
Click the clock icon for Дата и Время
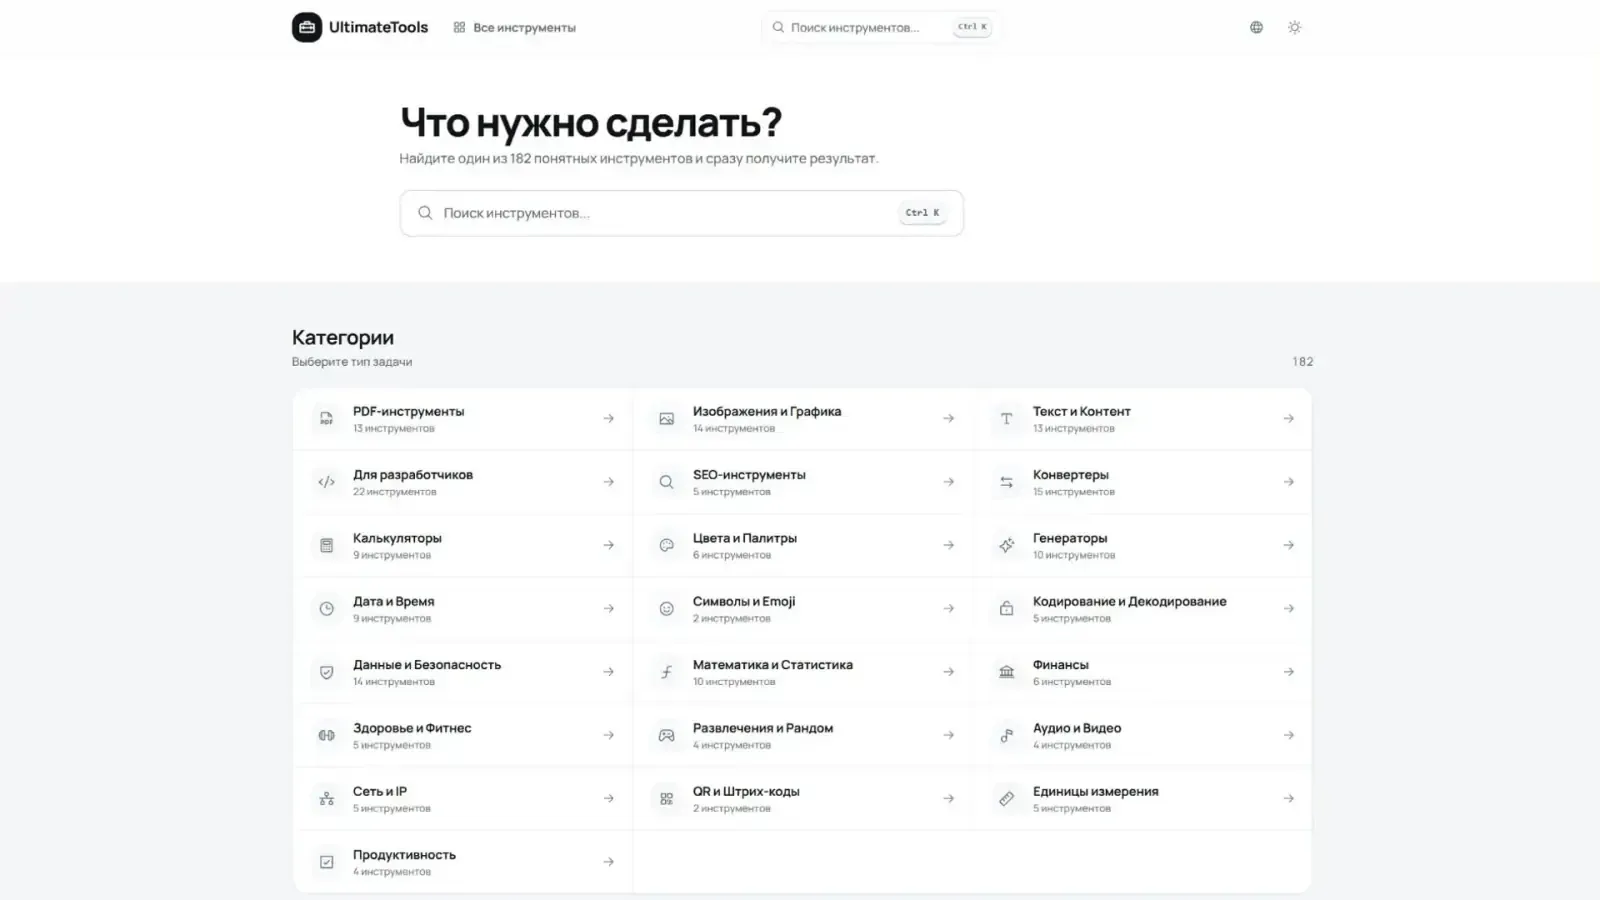[x=326, y=608]
